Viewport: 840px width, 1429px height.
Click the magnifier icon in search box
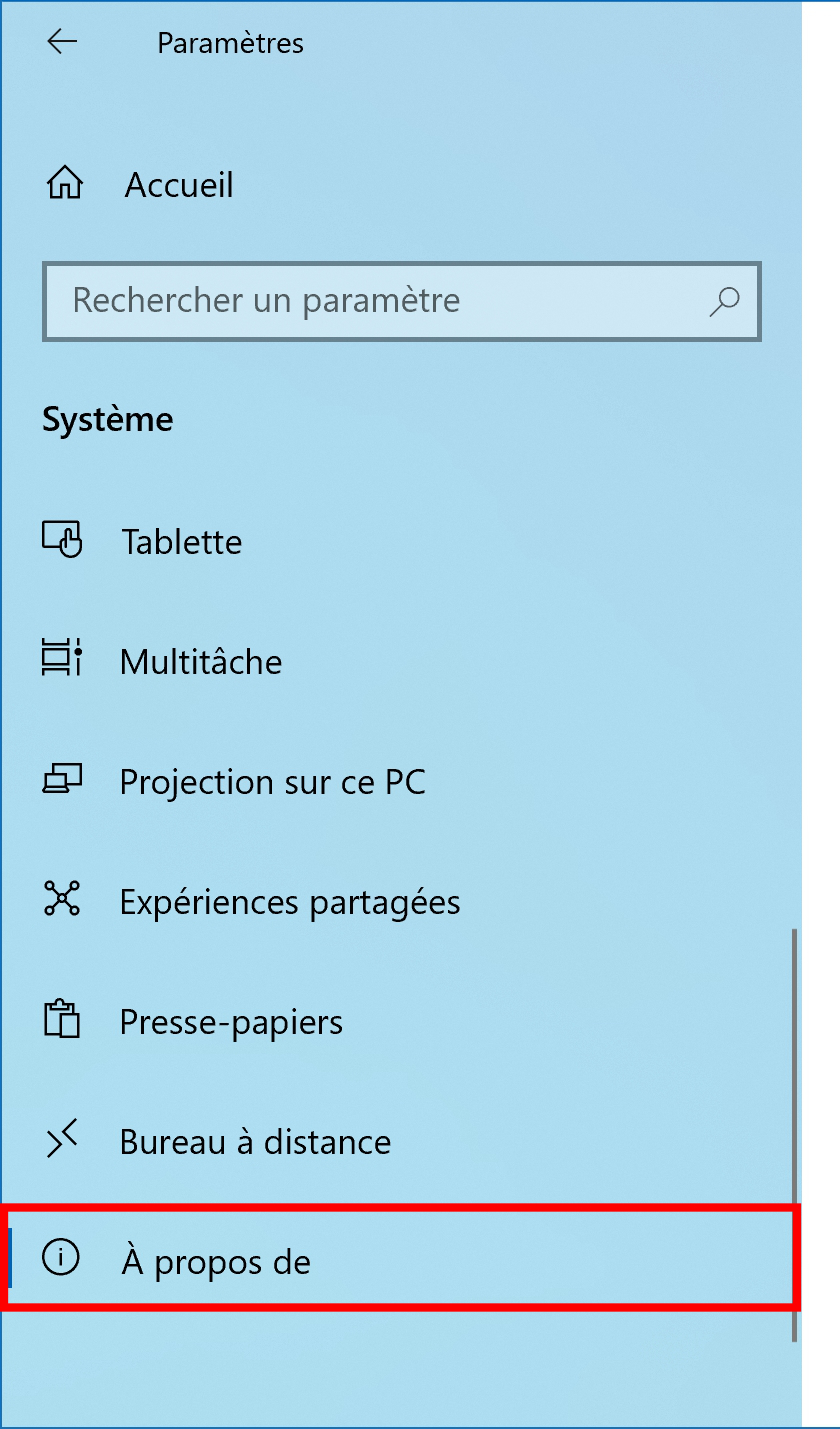724,301
